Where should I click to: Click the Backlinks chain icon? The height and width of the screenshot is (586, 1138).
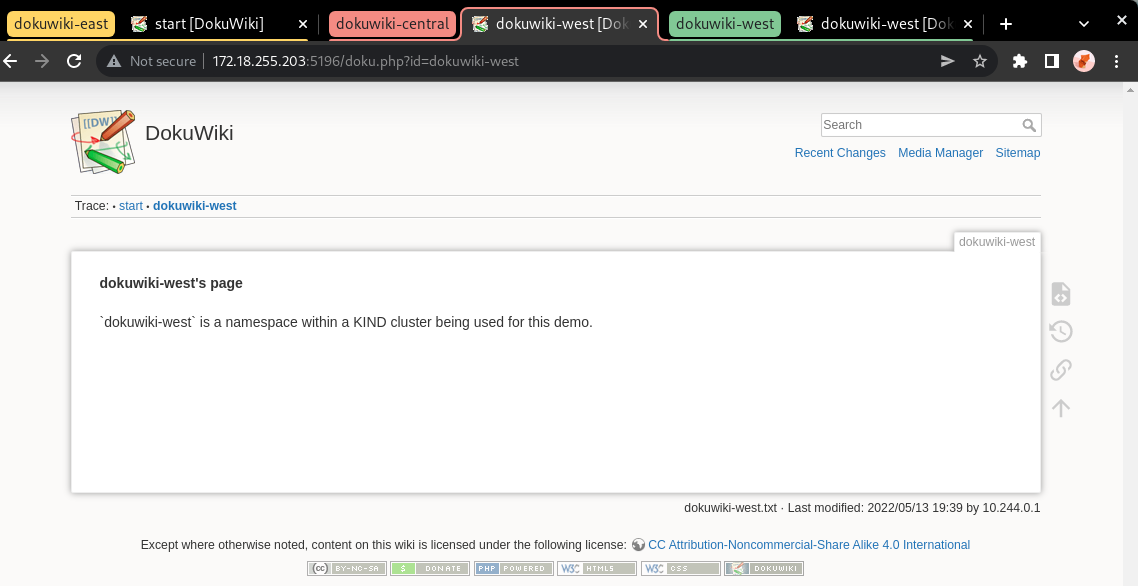[1061, 370]
